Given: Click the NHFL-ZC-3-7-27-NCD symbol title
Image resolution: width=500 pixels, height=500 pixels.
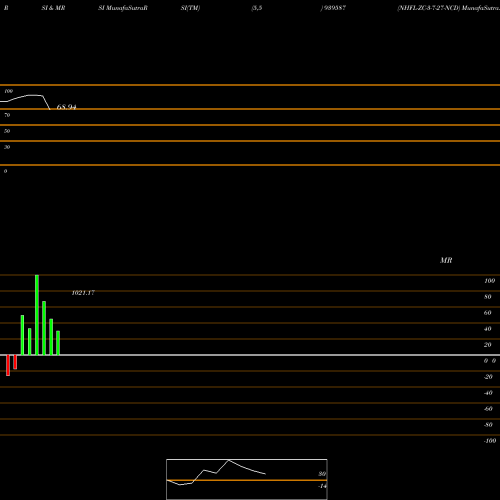Looking at the screenshot, I should coord(429,8).
